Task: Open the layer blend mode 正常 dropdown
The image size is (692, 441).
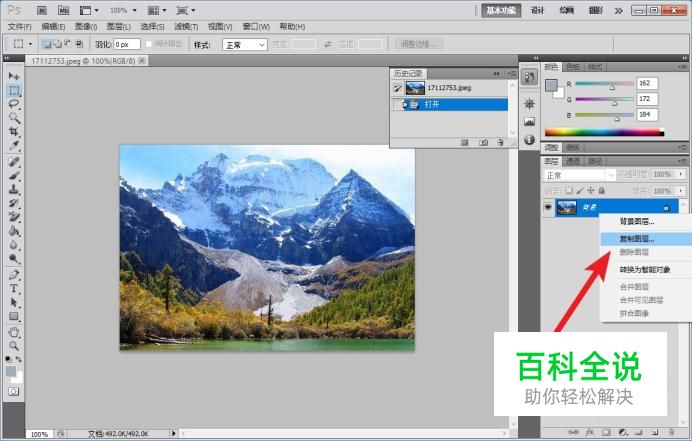Action: tap(579, 175)
